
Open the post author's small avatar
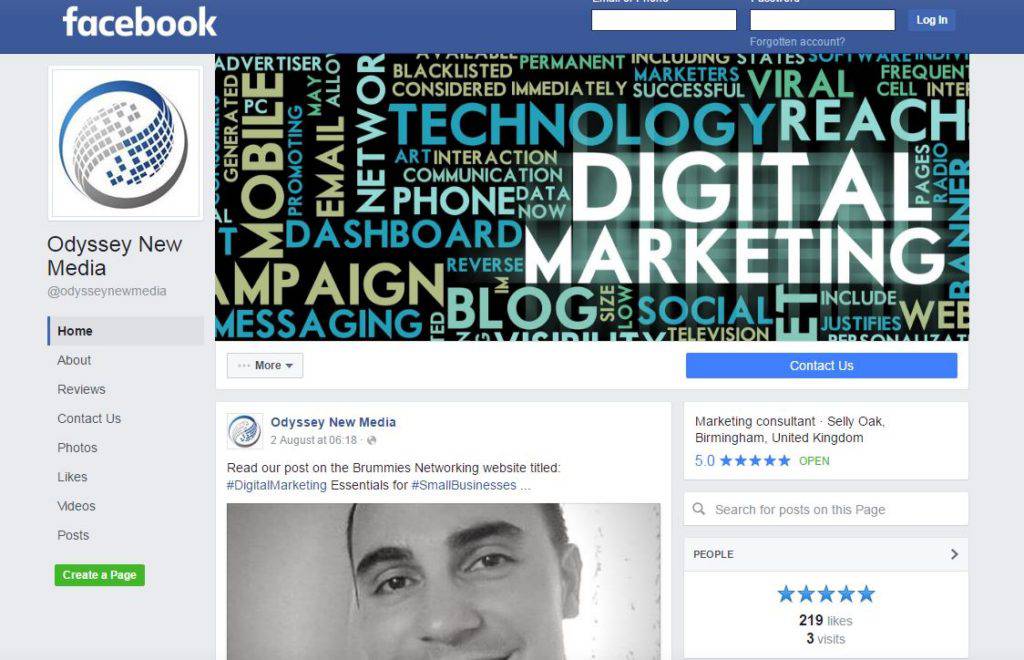pos(244,431)
